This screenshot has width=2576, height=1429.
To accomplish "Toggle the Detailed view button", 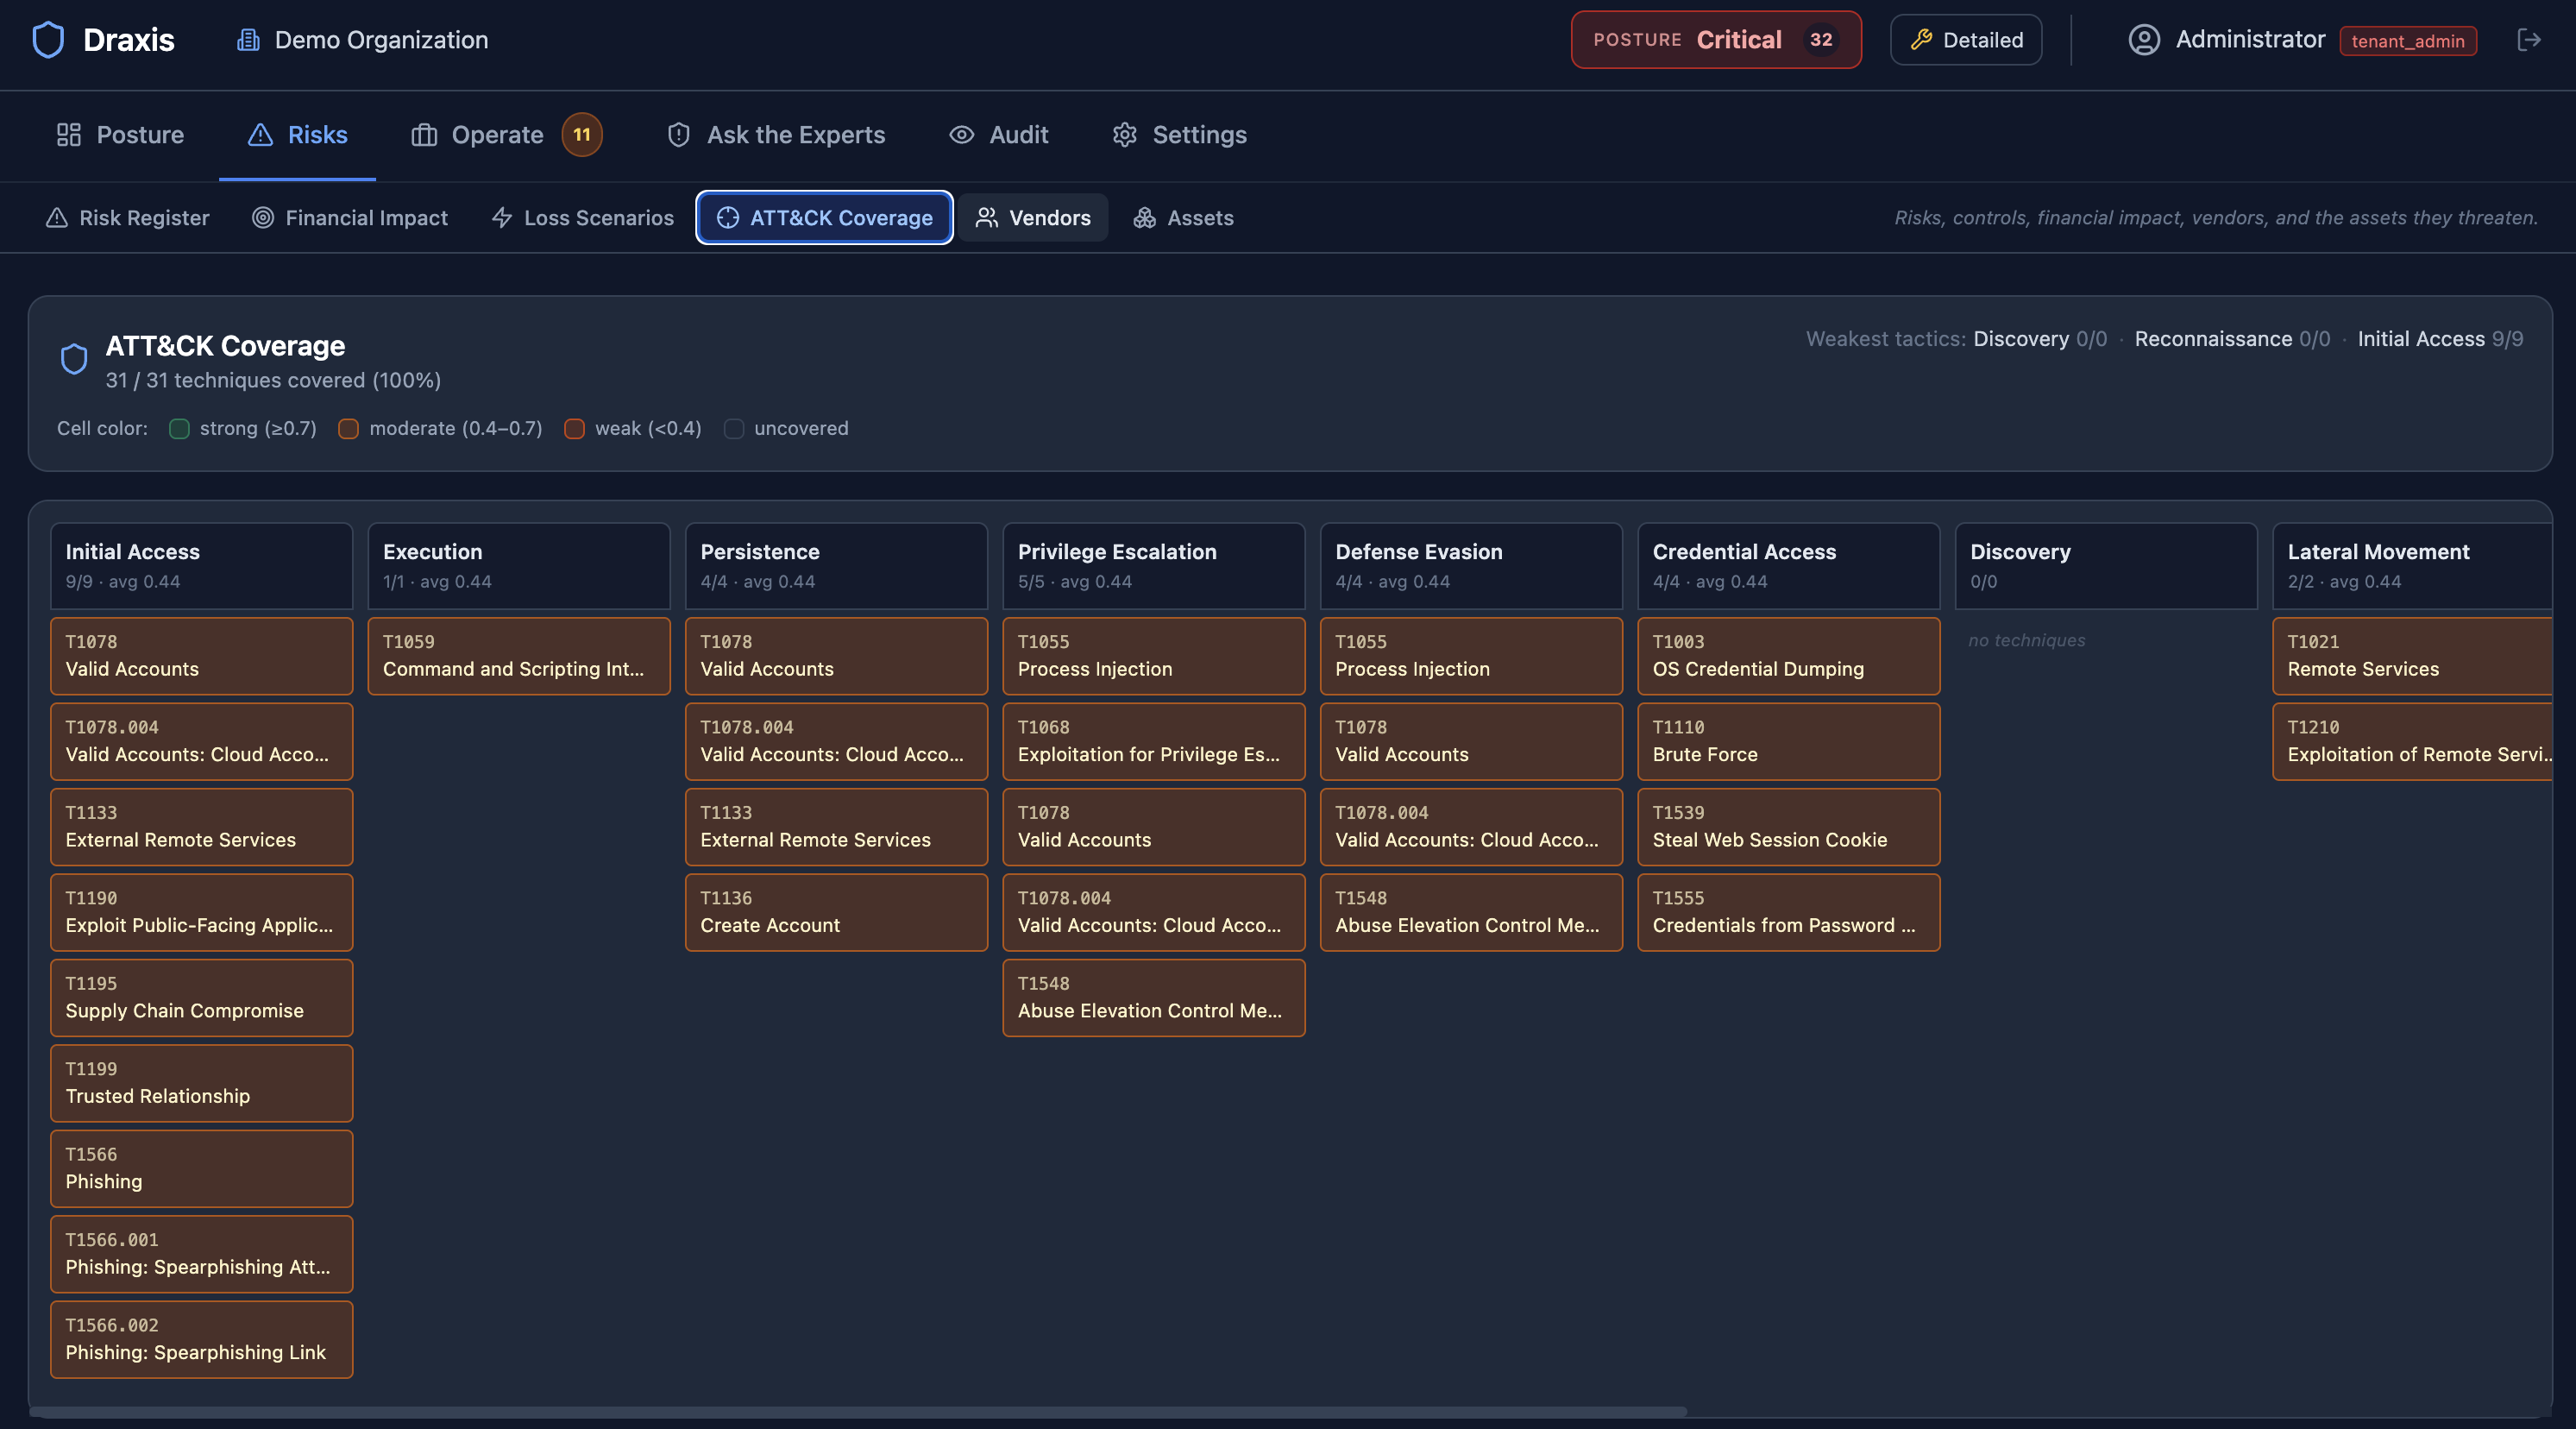I will pyautogui.click(x=1966, y=40).
